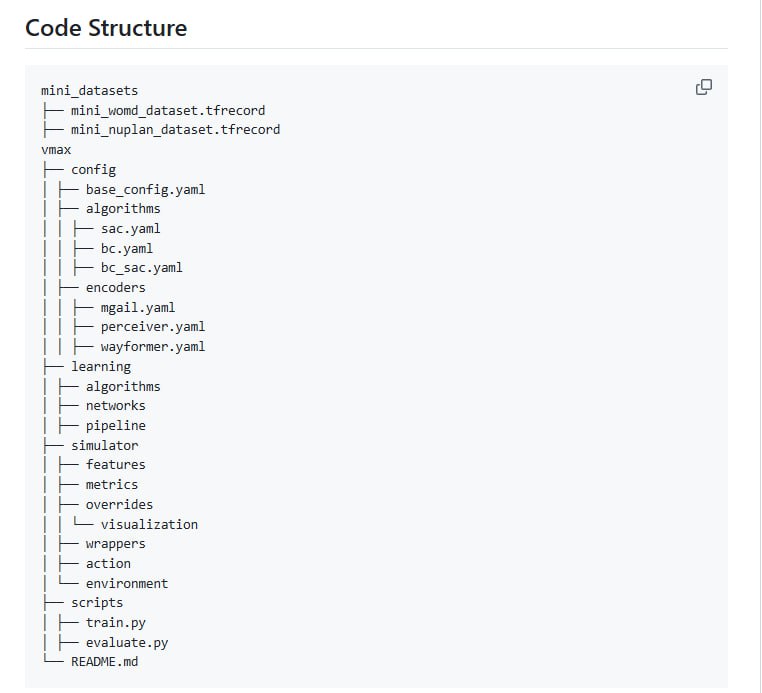762x693 pixels.
Task: Click perceiver.yaml entry
Action: pos(152,327)
